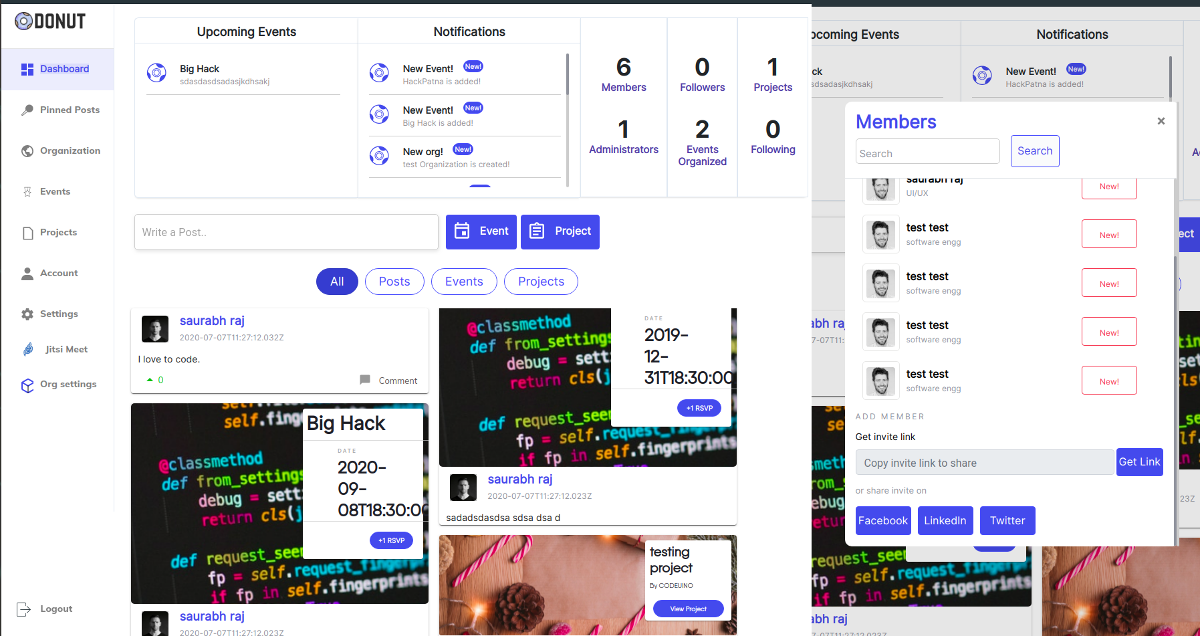Switch to the Posts feed filter
Image resolution: width=1200 pixels, height=636 pixels.
point(394,282)
